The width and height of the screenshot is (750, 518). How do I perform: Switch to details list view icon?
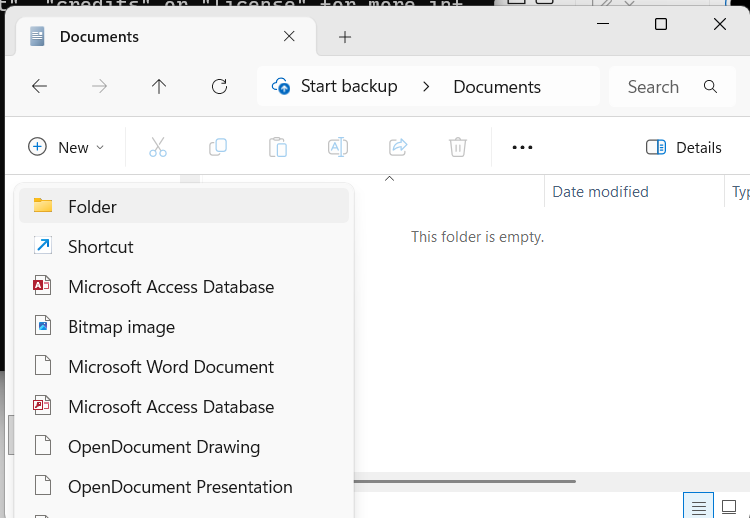coord(698,506)
